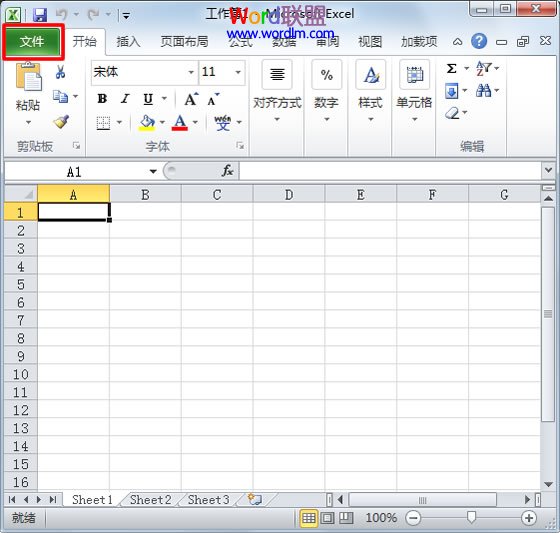The image size is (560, 533).
Task: Switch to the 插入 ribbon tab
Action: coord(128,42)
